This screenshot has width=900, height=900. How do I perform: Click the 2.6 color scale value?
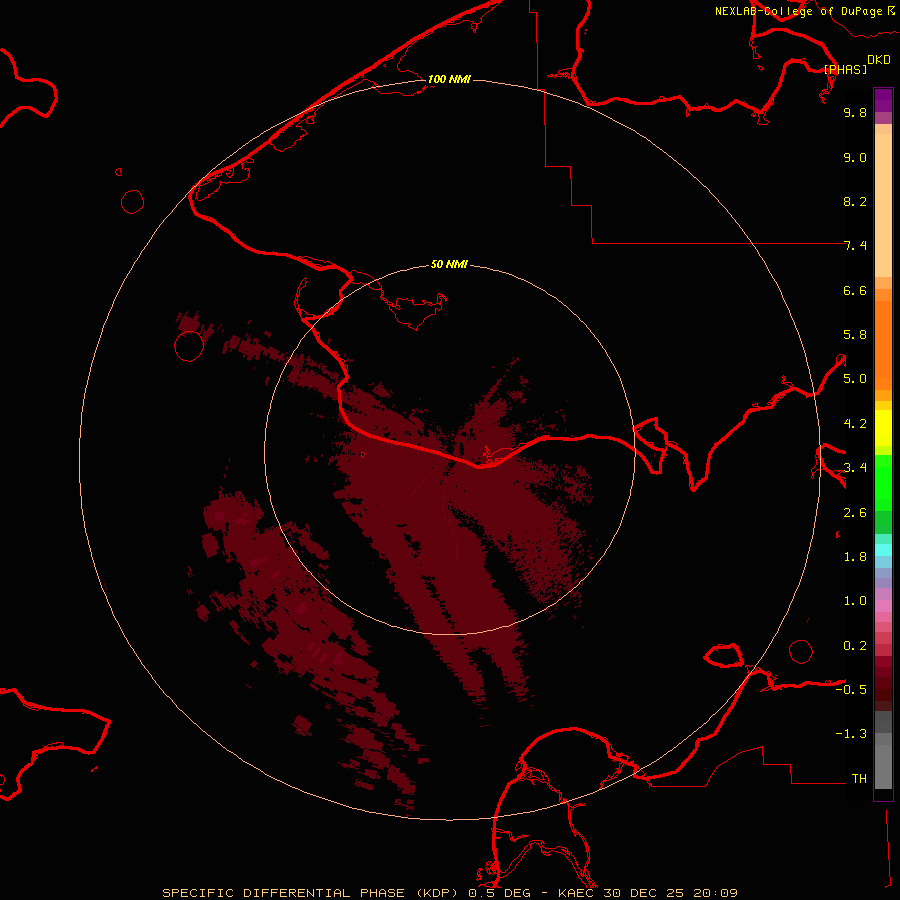pos(855,513)
